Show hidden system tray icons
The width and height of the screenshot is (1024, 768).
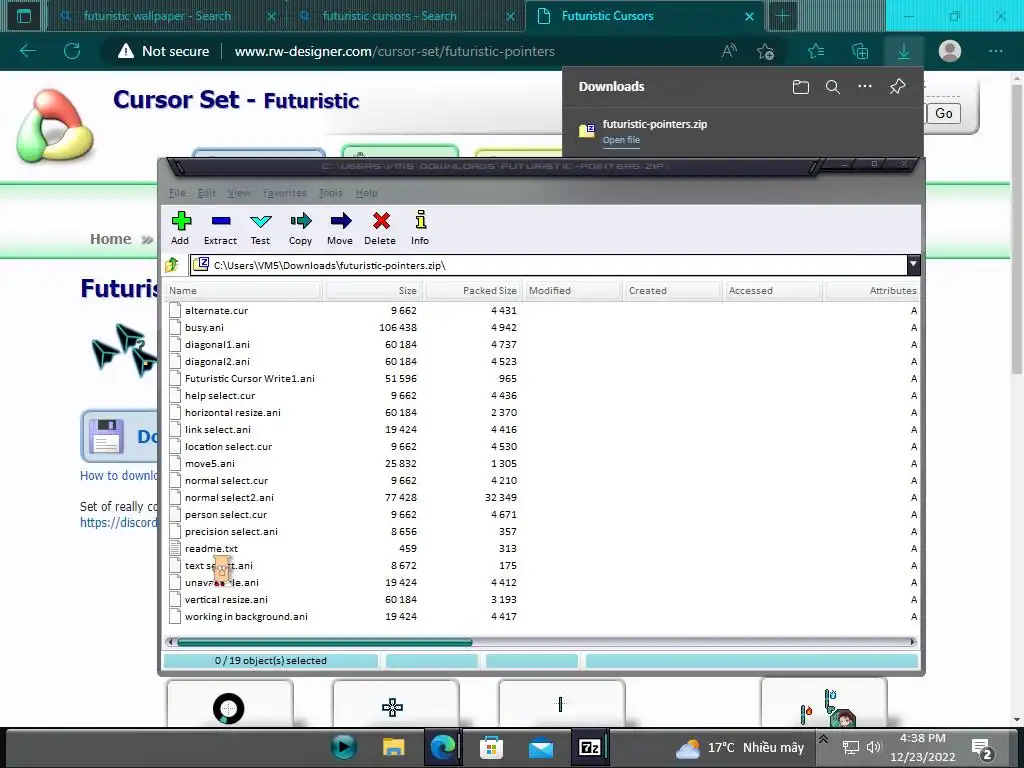tap(824, 739)
